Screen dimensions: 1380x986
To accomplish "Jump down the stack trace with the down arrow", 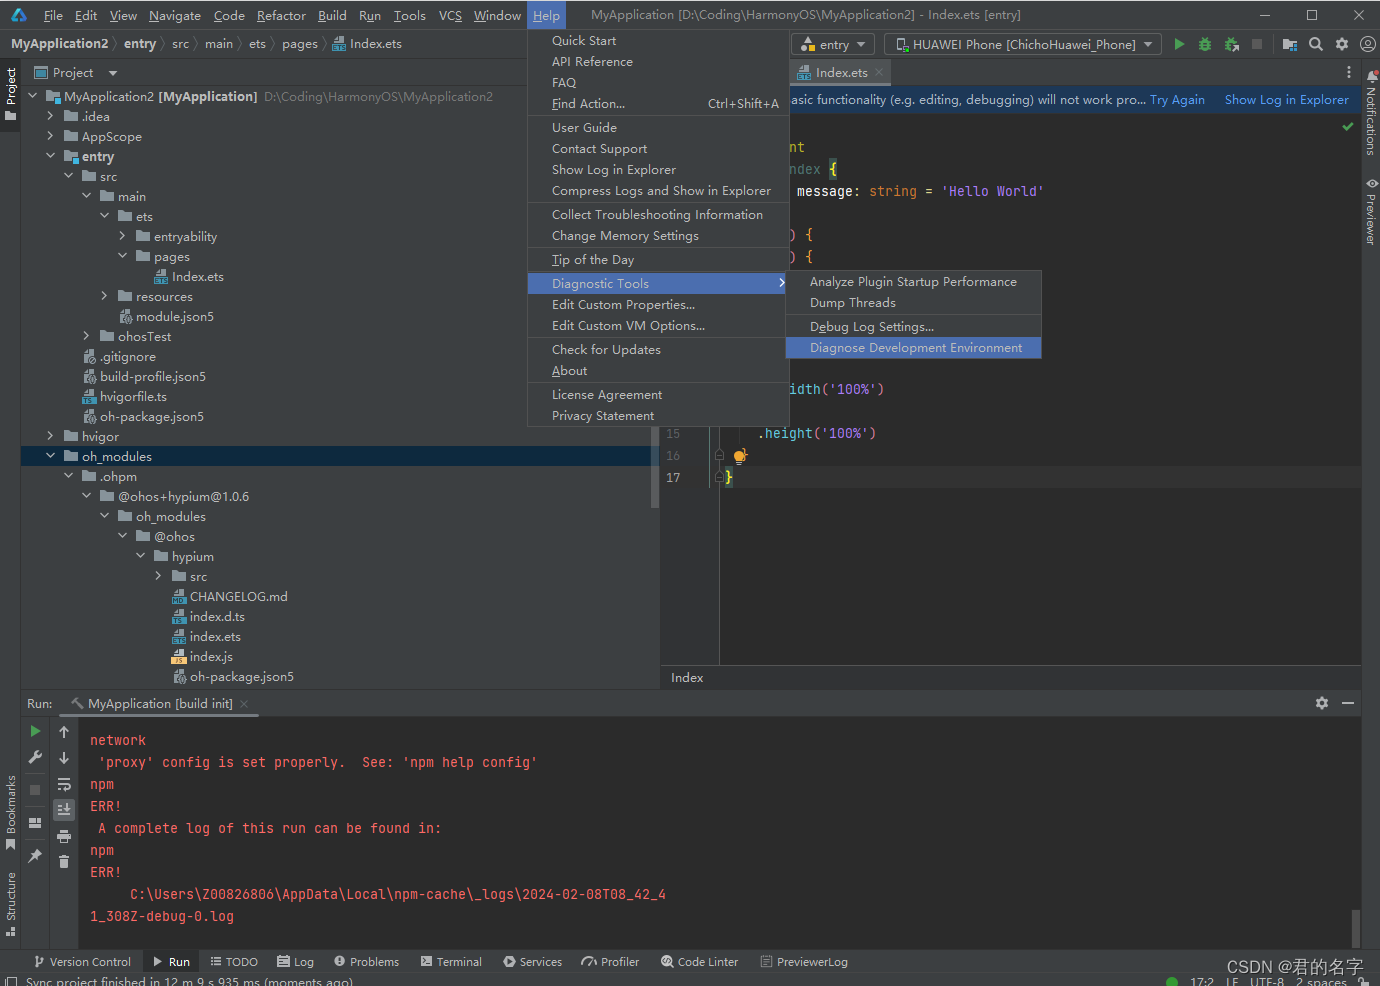I will pos(64,757).
